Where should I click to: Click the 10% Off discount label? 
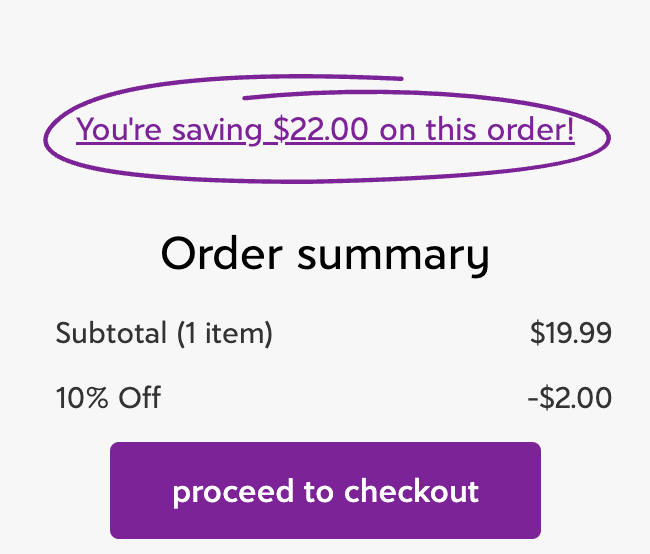point(108,398)
